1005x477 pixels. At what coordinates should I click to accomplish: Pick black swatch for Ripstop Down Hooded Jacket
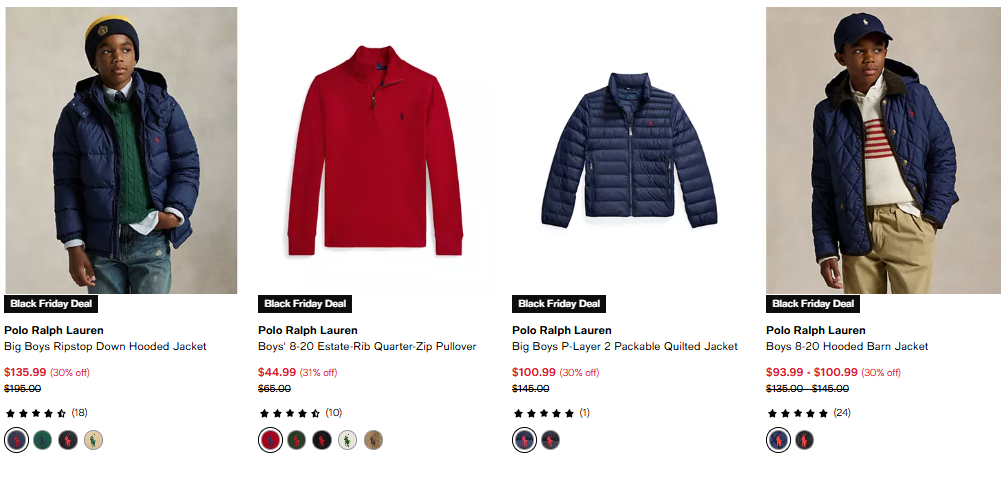click(x=68, y=439)
